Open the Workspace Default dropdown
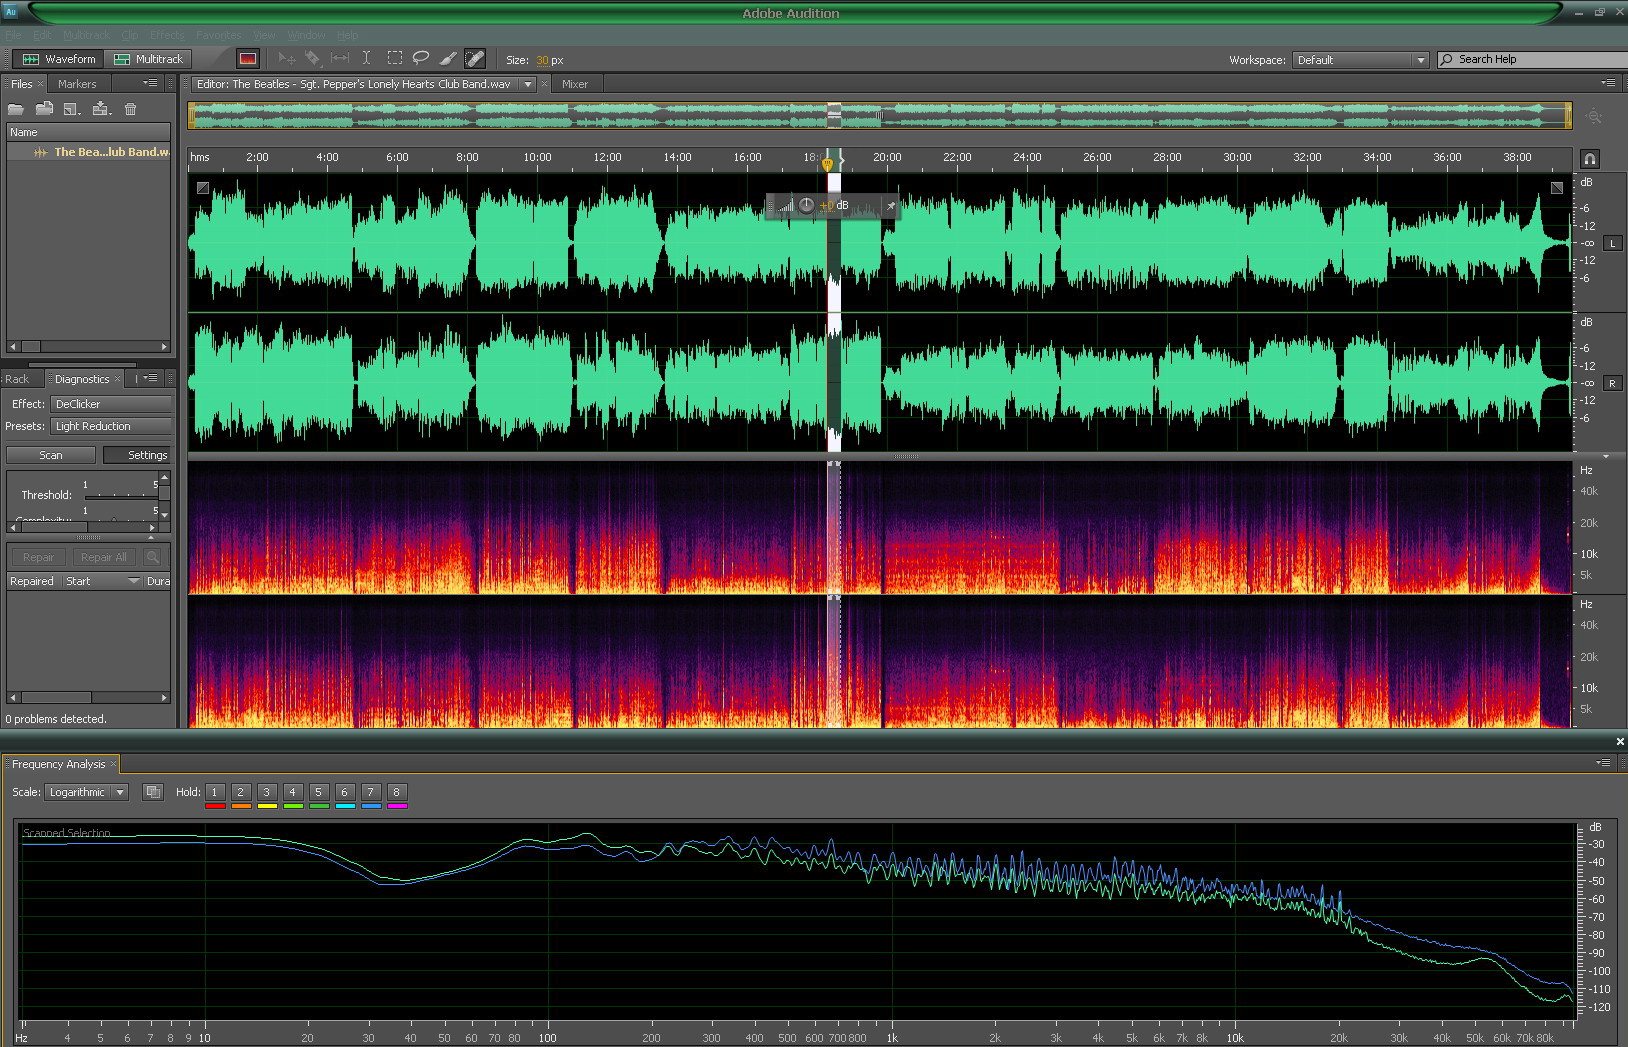 pos(1360,60)
